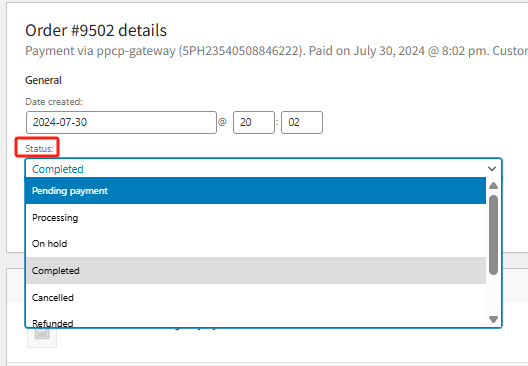Click the Date created label

[x=54, y=102]
